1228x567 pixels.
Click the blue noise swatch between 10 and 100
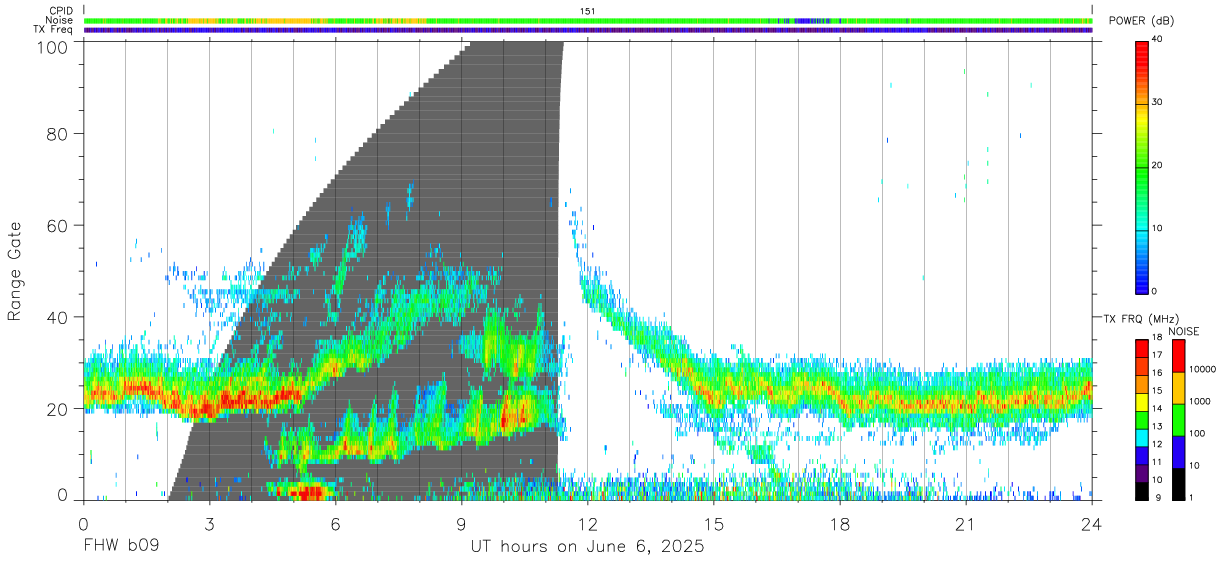pos(1178,452)
